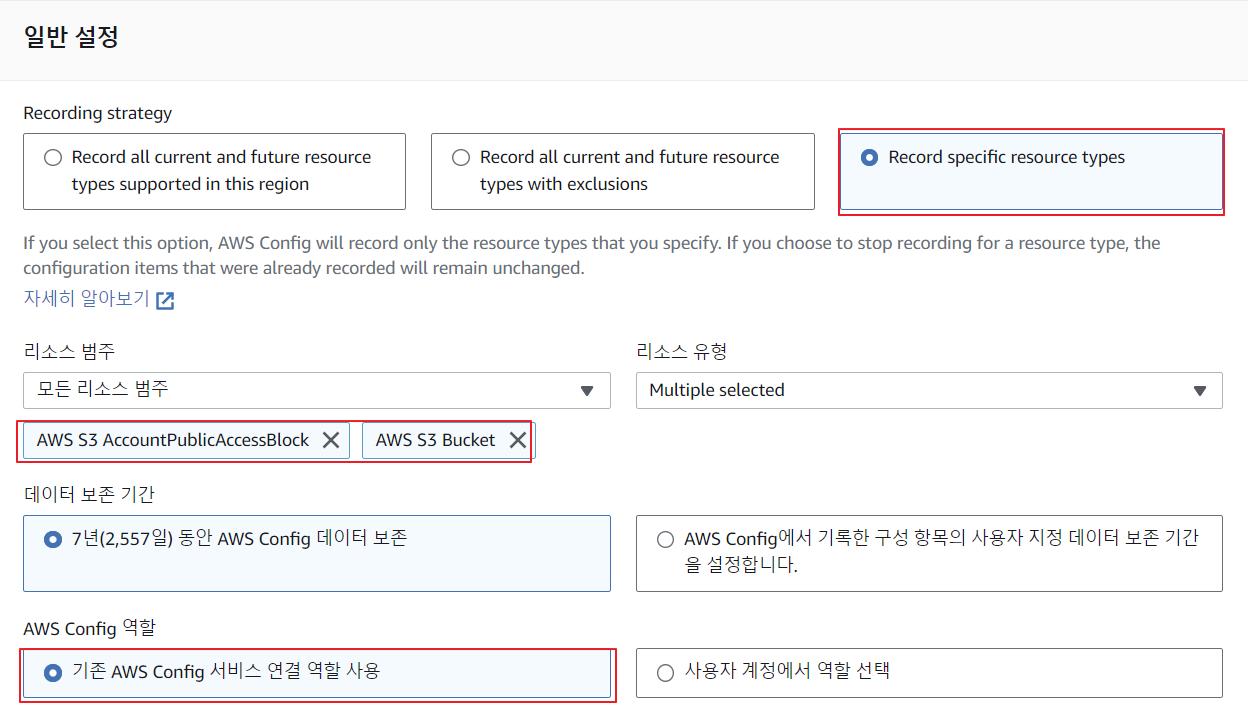The height and width of the screenshot is (722, 1248).
Task: Click the AWS S3 AccountPublicAccessBlock tag text
Action: (x=173, y=440)
